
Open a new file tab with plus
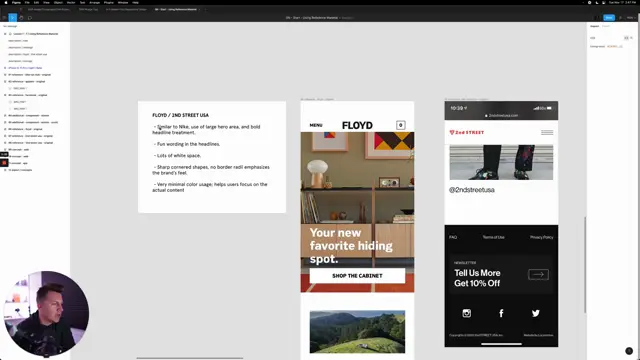(x=205, y=9)
